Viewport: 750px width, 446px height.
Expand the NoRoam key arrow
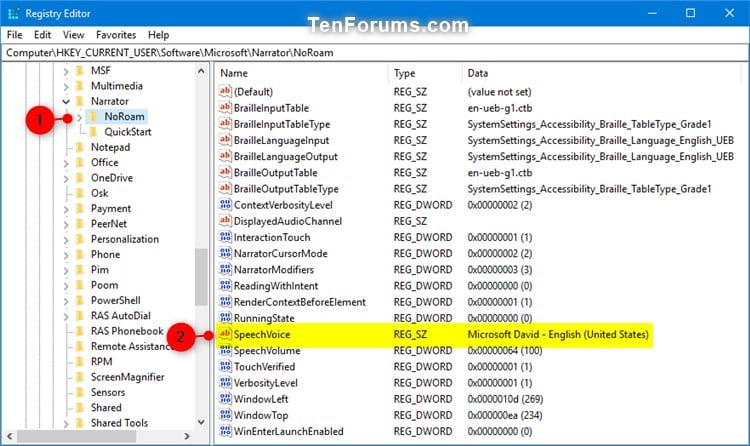tap(80, 117)
